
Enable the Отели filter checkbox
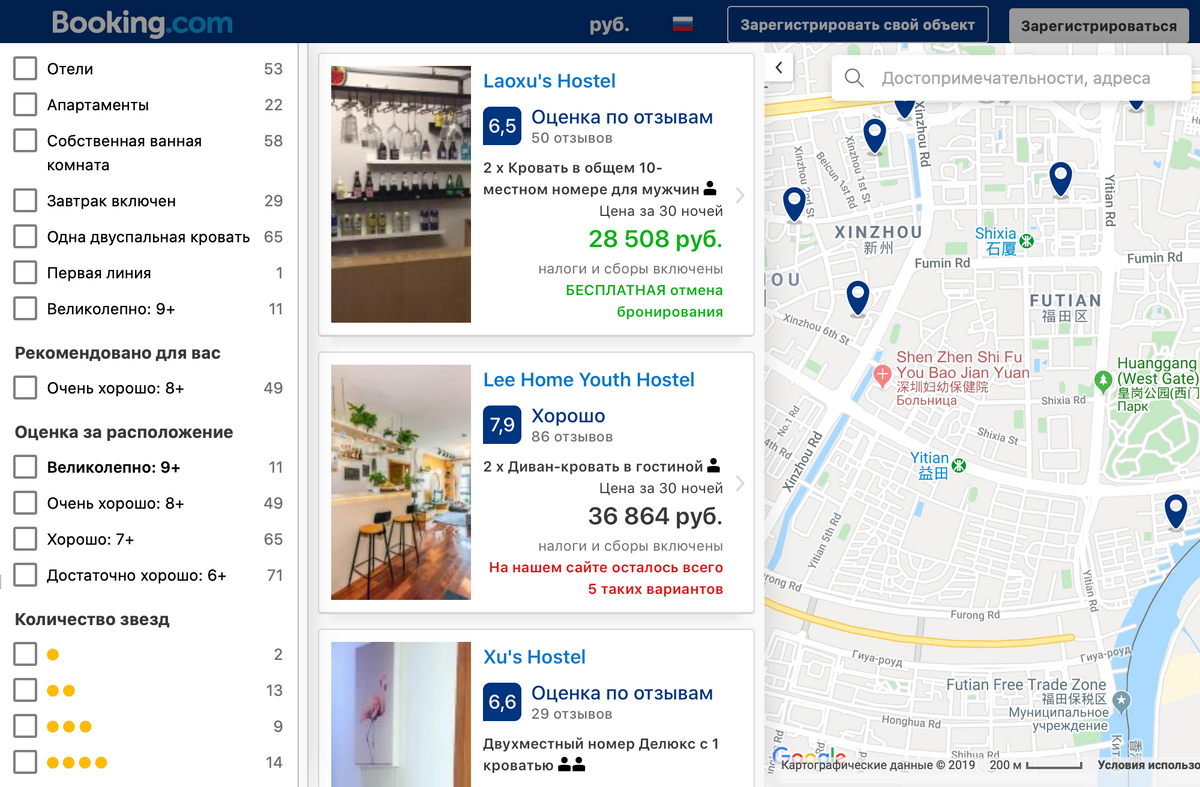pos(25,69)
